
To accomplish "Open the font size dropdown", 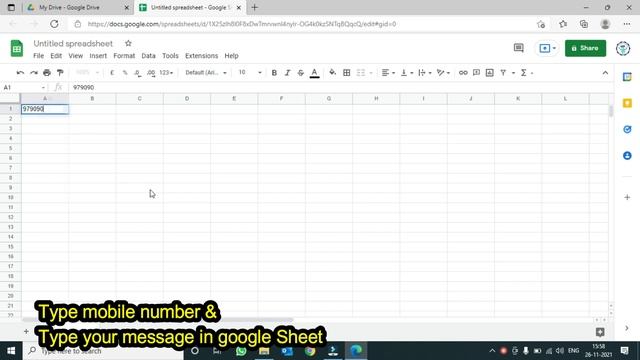I will pos(250,73).
